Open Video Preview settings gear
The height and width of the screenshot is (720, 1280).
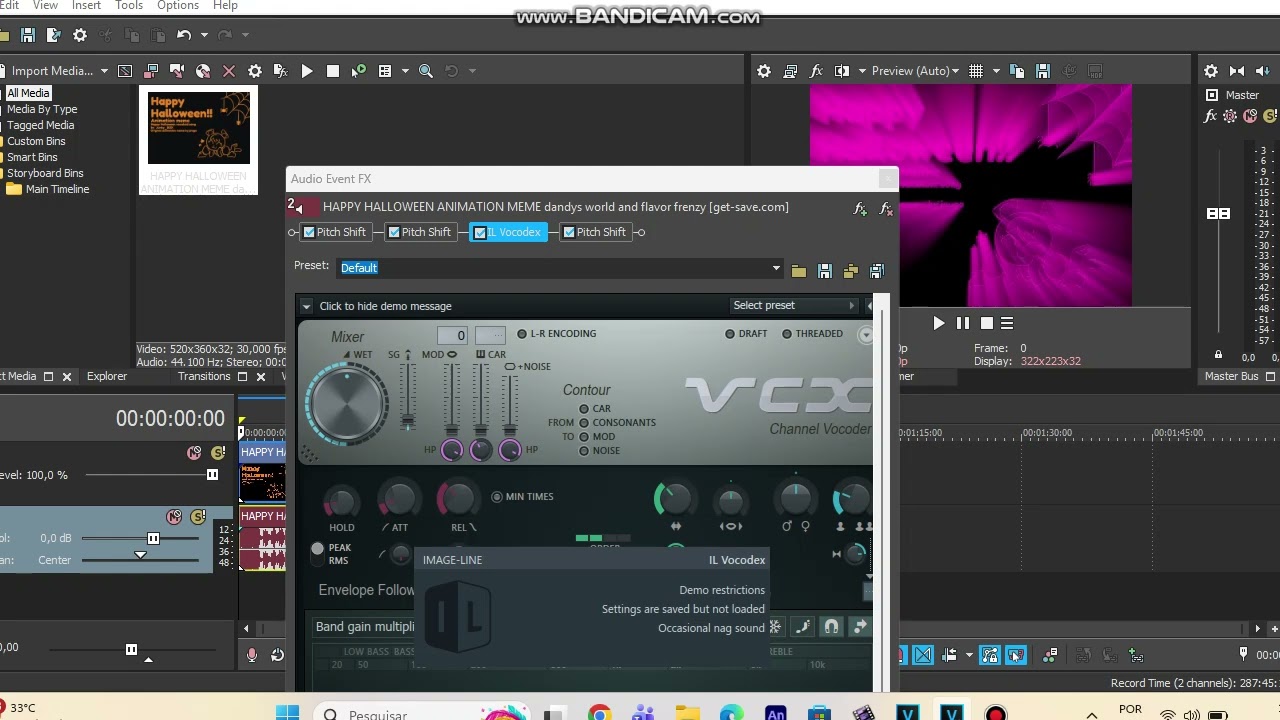pos(764,71)
